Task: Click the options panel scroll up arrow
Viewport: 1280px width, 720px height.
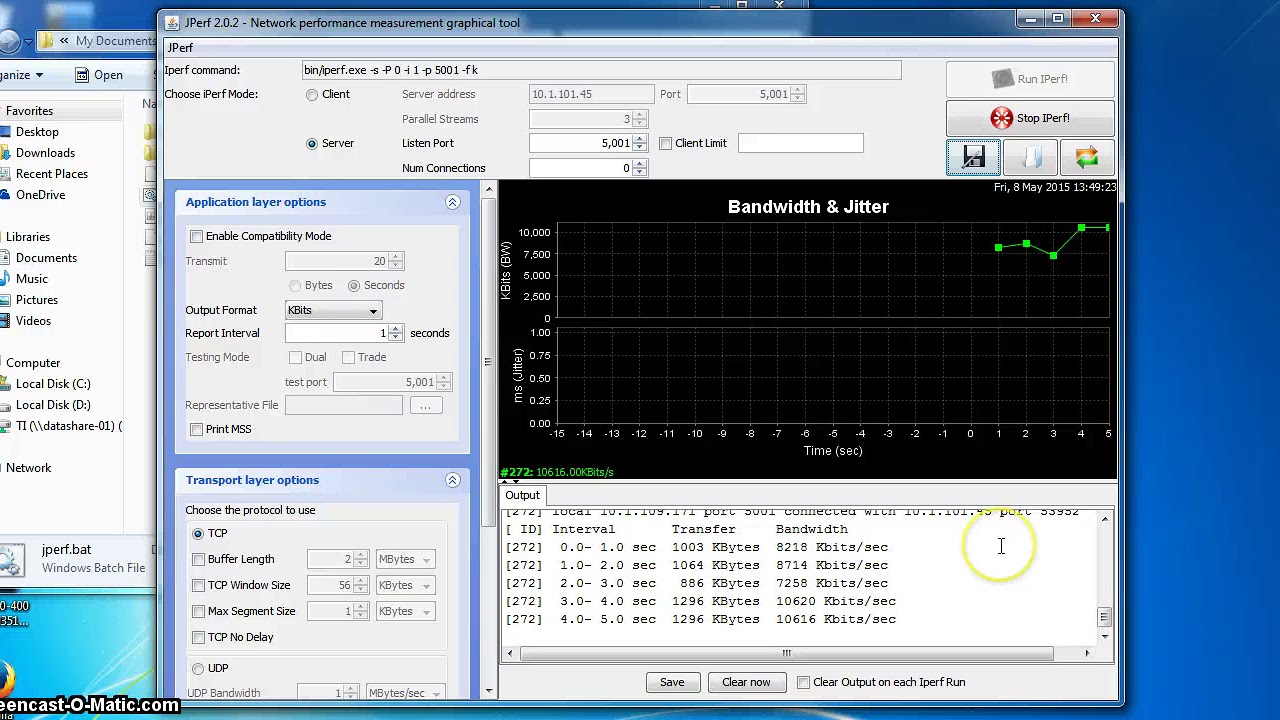Action: pos(489,189)
